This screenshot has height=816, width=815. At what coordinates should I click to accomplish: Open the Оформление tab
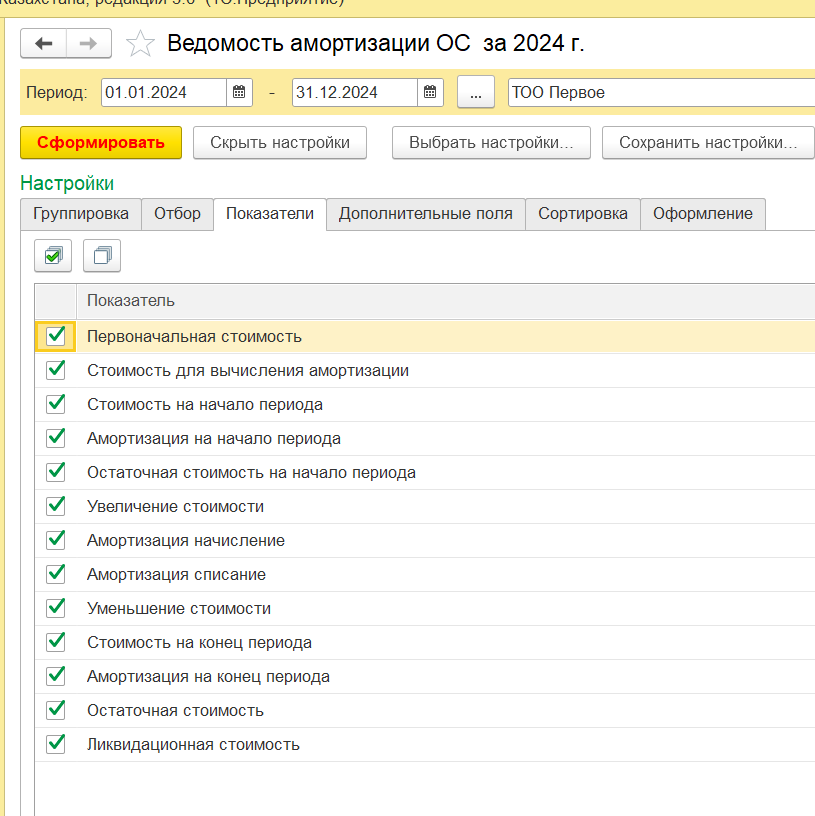702,214
